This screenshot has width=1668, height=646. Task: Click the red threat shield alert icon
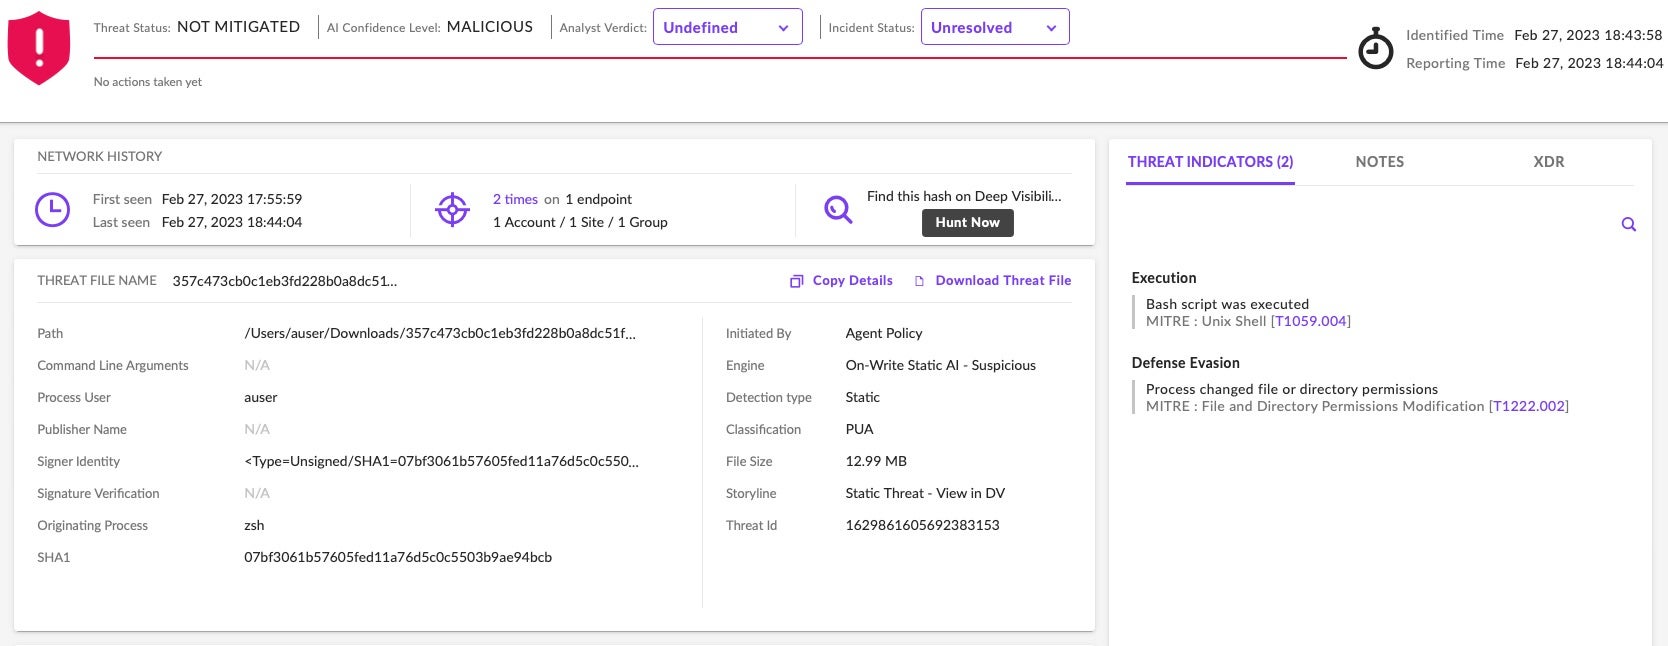tap(39, 48)
